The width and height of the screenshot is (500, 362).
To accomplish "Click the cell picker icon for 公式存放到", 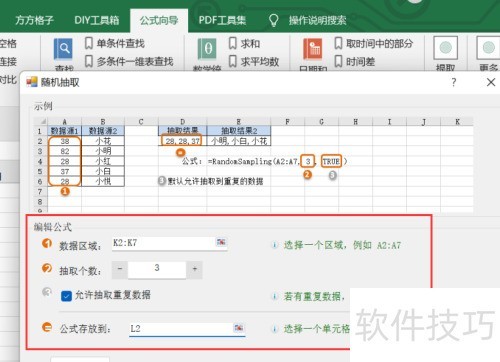I will 239,328.
